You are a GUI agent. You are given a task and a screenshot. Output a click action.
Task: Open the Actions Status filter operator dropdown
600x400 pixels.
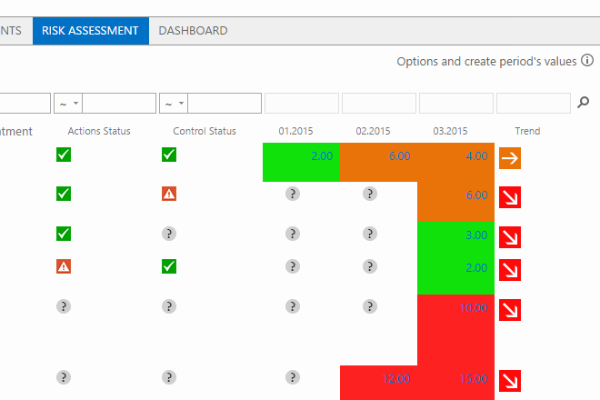(68, 103)
